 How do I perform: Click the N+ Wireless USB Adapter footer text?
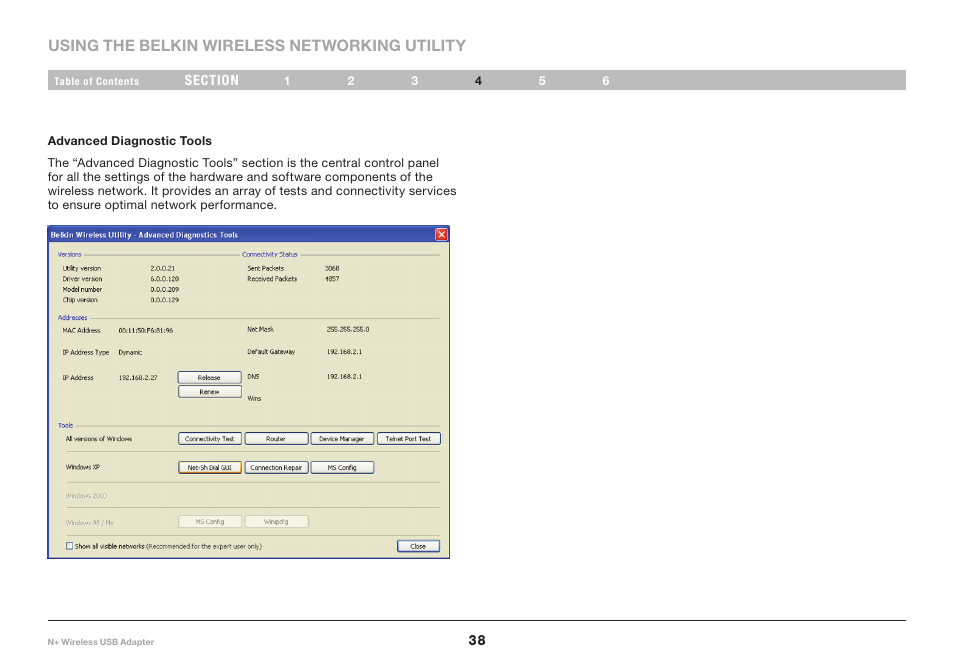101,642
